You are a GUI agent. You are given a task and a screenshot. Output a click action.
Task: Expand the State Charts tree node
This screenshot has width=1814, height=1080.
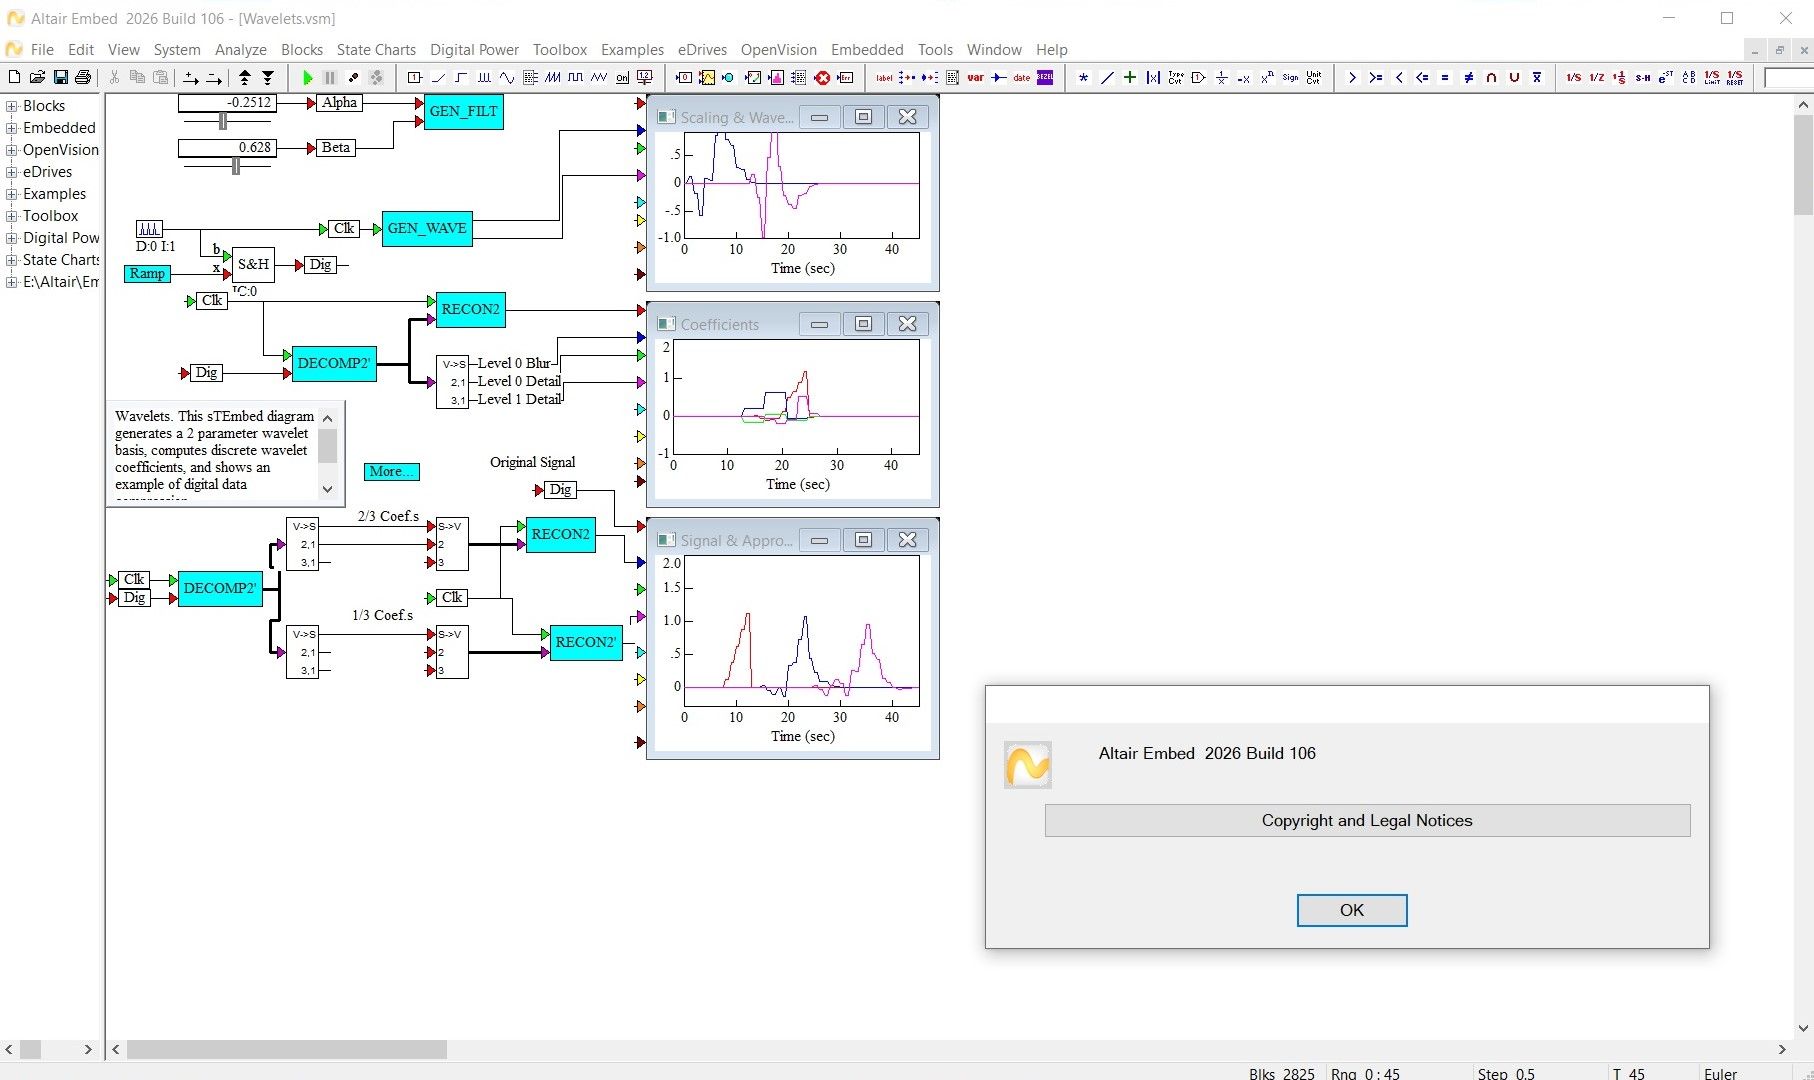pyautogui.click(x=11, y=260)
